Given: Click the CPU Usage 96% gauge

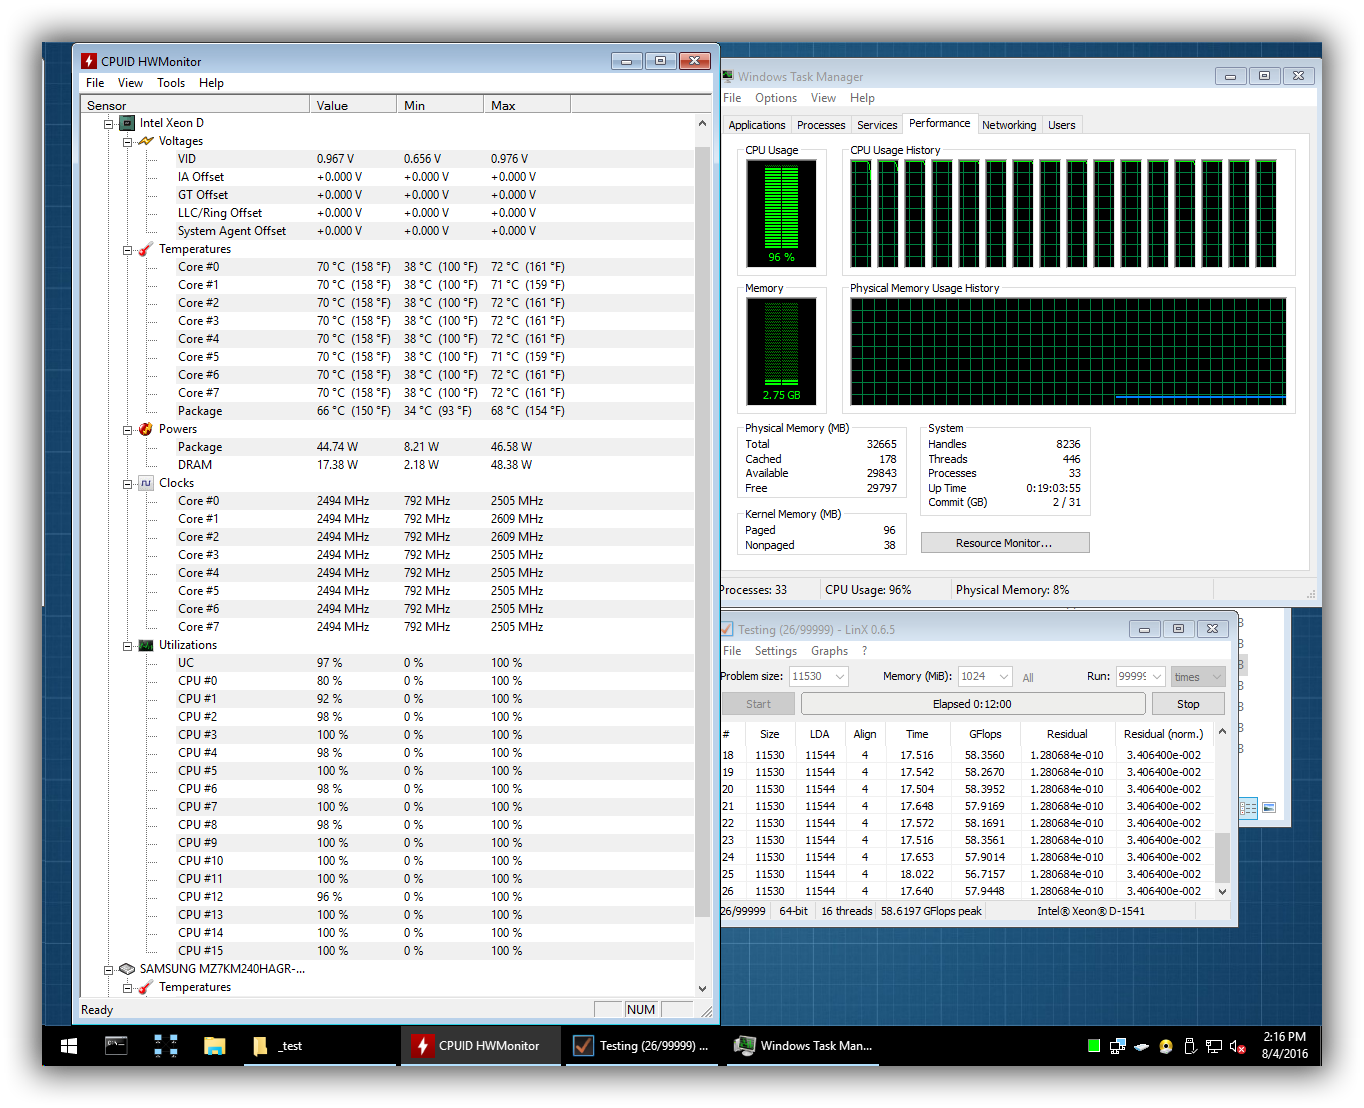Looking at the screenshot, I should tap(782, 214).
